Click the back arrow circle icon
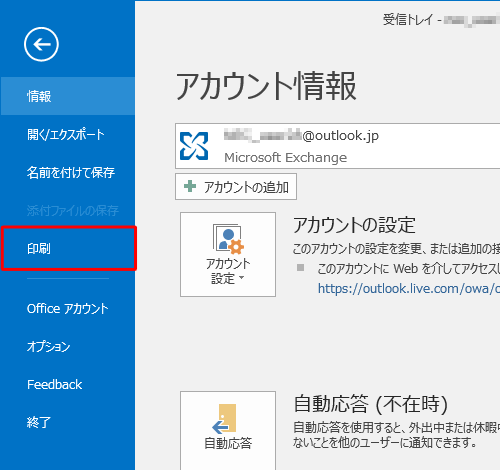The width and height of the screenshot is (500, 470). pos(41,44)
